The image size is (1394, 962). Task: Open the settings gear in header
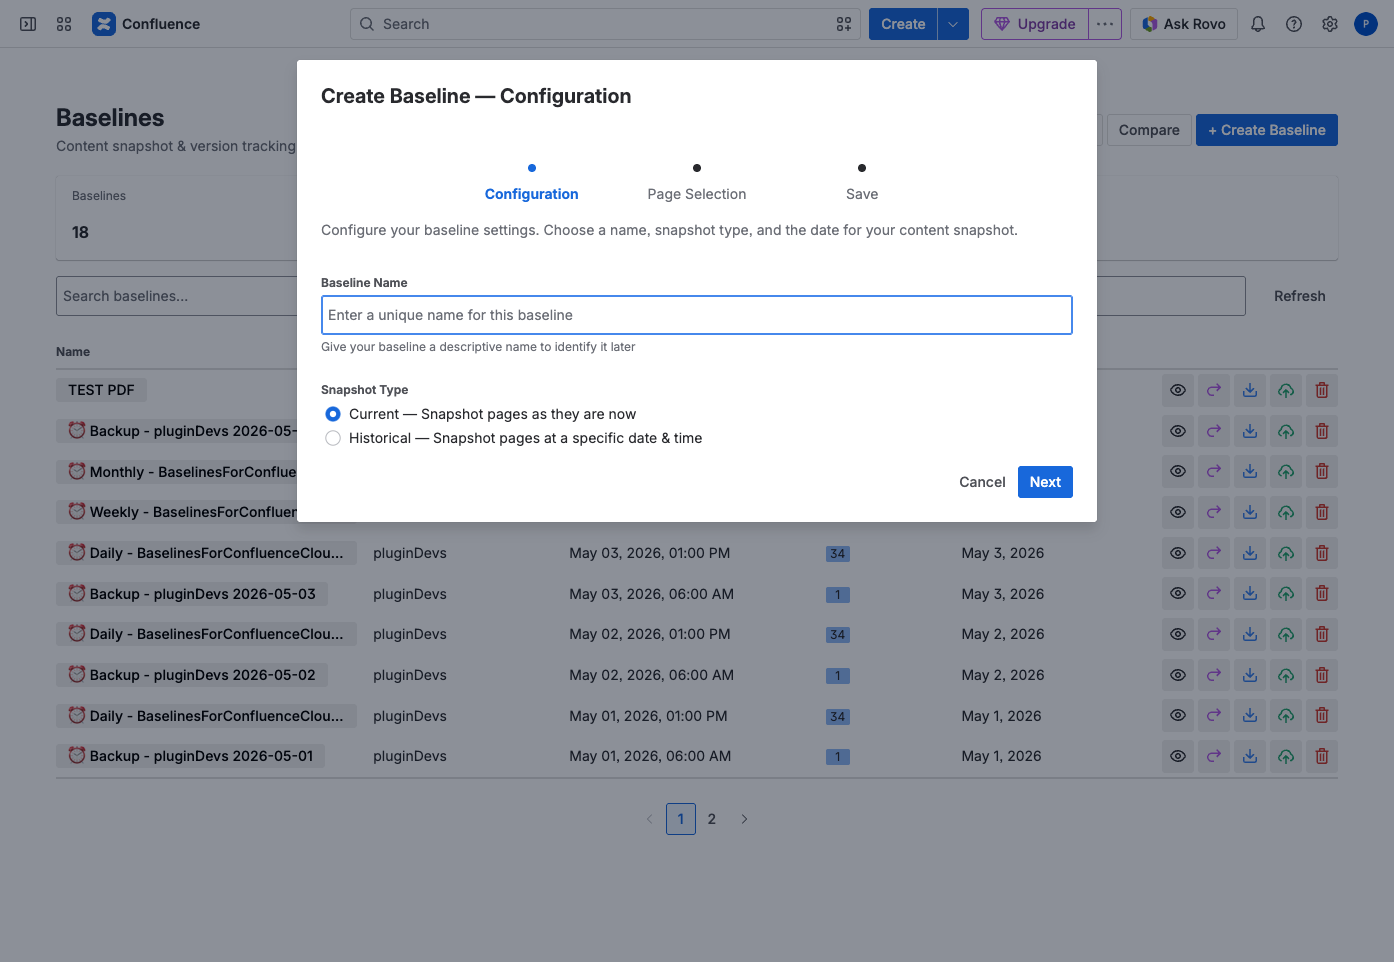(1330, 24)
